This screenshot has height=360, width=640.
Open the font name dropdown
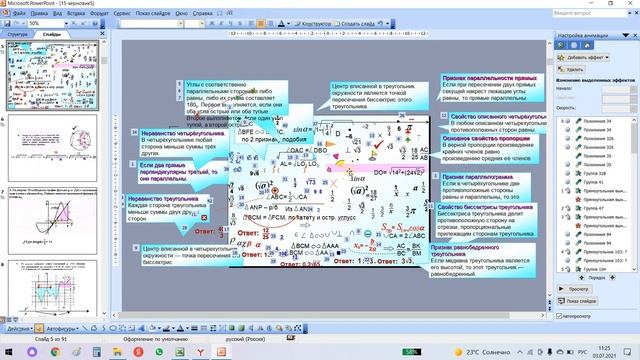pos(180,24)
